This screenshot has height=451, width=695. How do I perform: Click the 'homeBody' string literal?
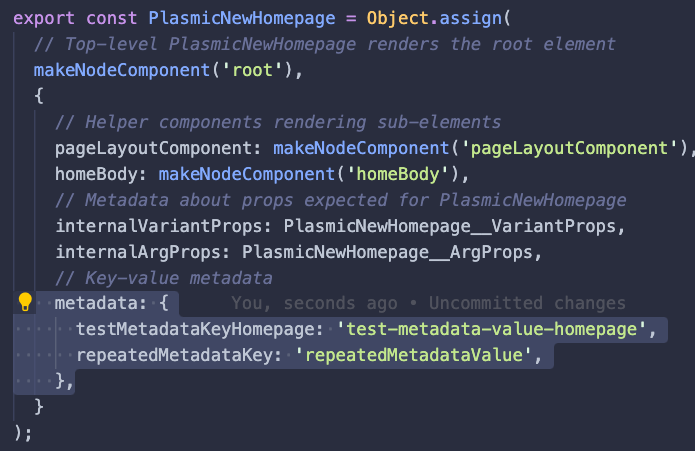pos(388,174)
